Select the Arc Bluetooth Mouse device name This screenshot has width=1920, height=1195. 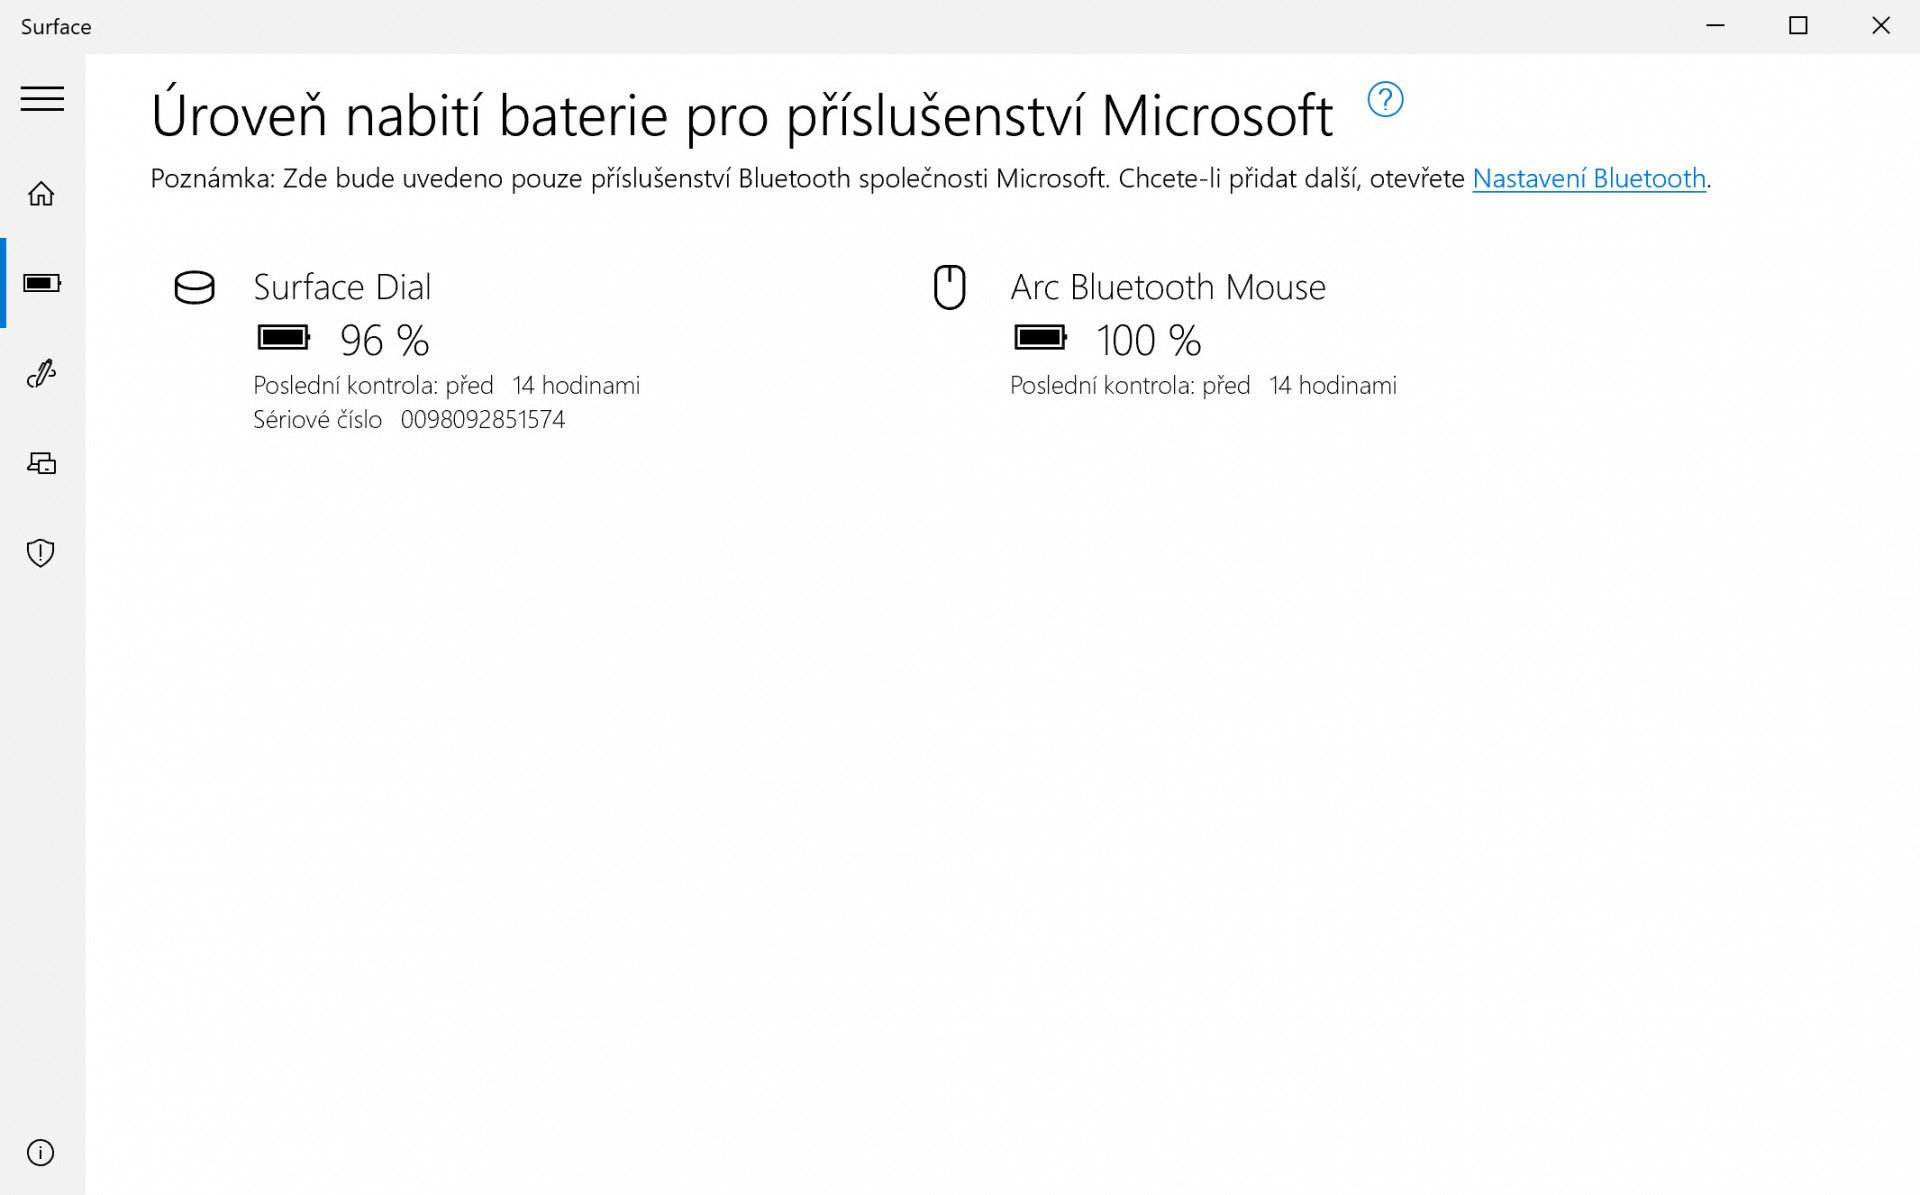(x=1168, y=287)
